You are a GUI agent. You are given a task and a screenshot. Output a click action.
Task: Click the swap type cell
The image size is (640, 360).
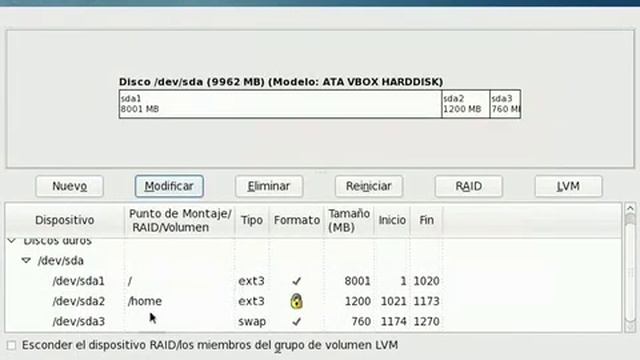(x=252, y=322)
